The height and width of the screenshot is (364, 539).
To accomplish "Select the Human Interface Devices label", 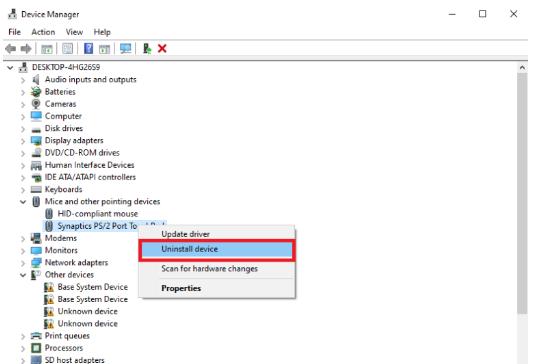I will pyautogui.click(x=90, y=165).
